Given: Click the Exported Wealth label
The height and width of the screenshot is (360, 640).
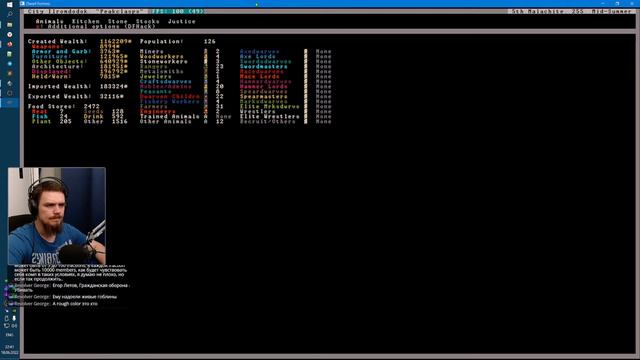Looking at the screenshot, I should click(x=60, y=96).
